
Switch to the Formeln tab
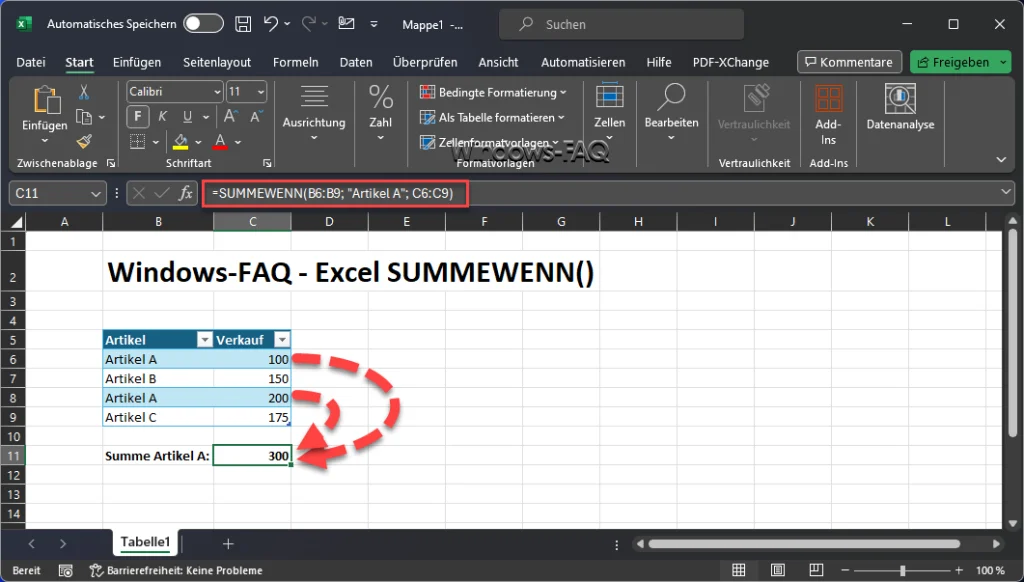coord(296,62)
